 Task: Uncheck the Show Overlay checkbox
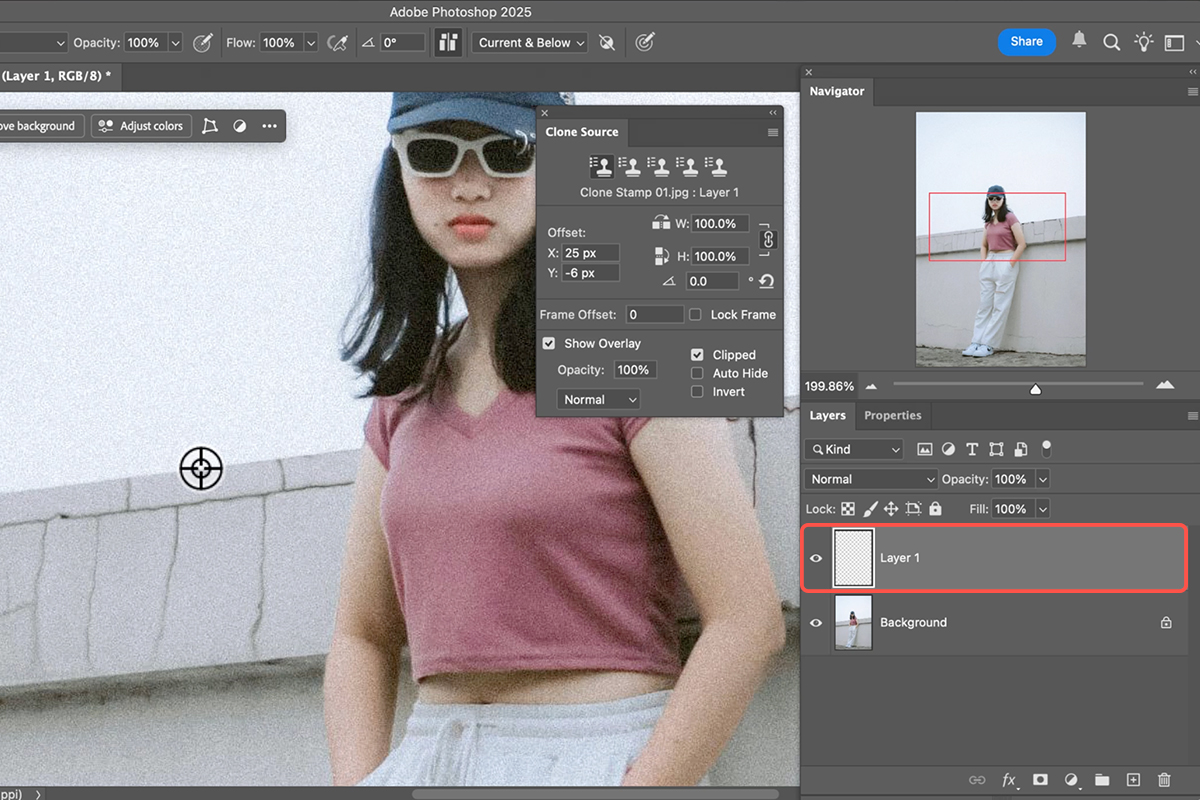[x=549, y=343]
